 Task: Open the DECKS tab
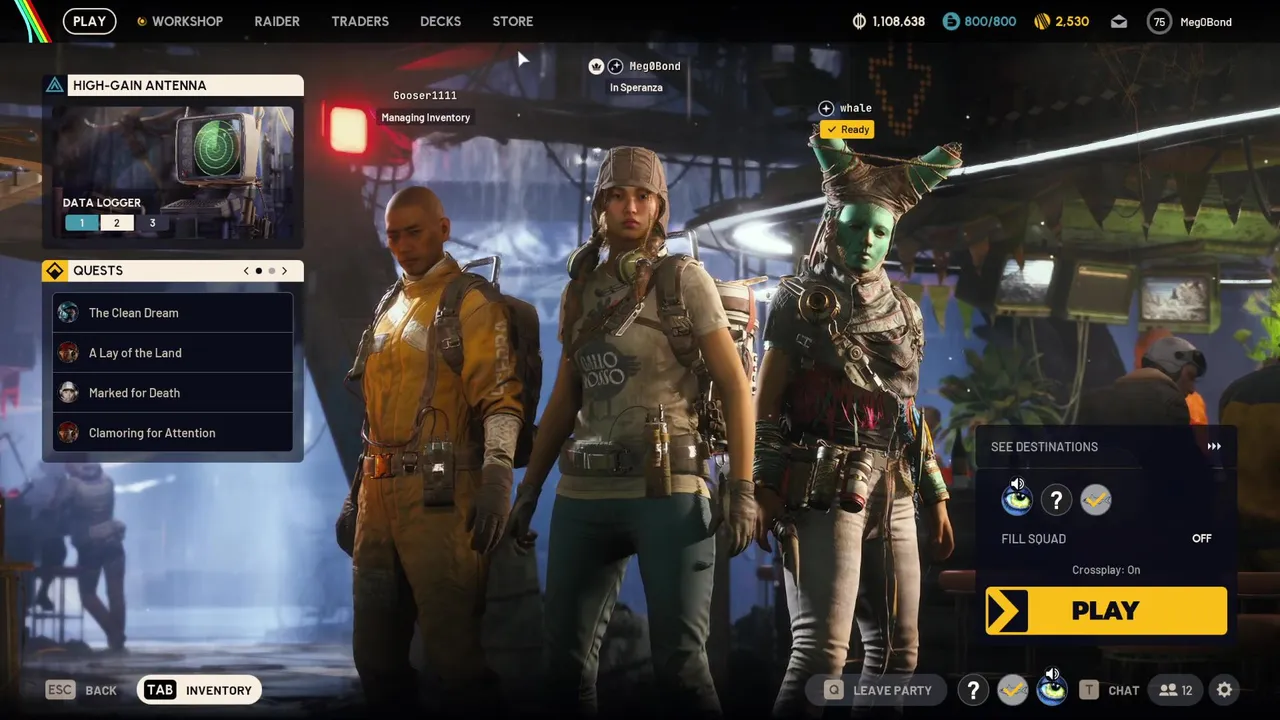pos(441,21)
